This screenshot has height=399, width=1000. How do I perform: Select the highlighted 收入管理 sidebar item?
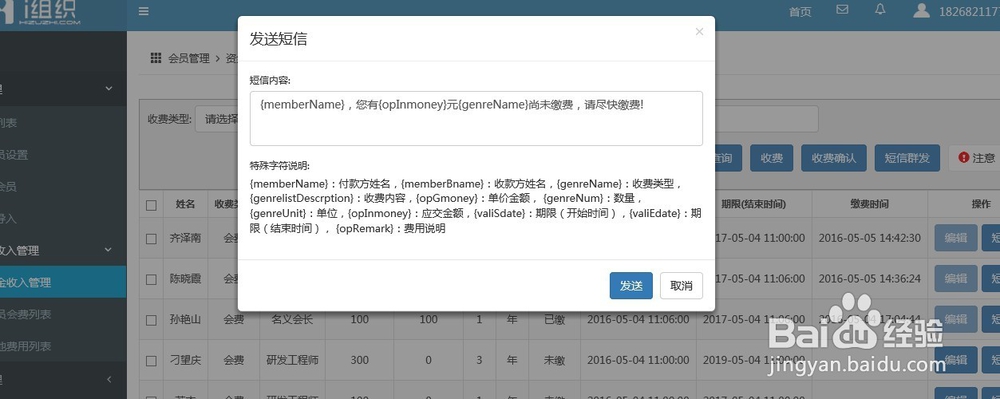(x=63, y=282)
